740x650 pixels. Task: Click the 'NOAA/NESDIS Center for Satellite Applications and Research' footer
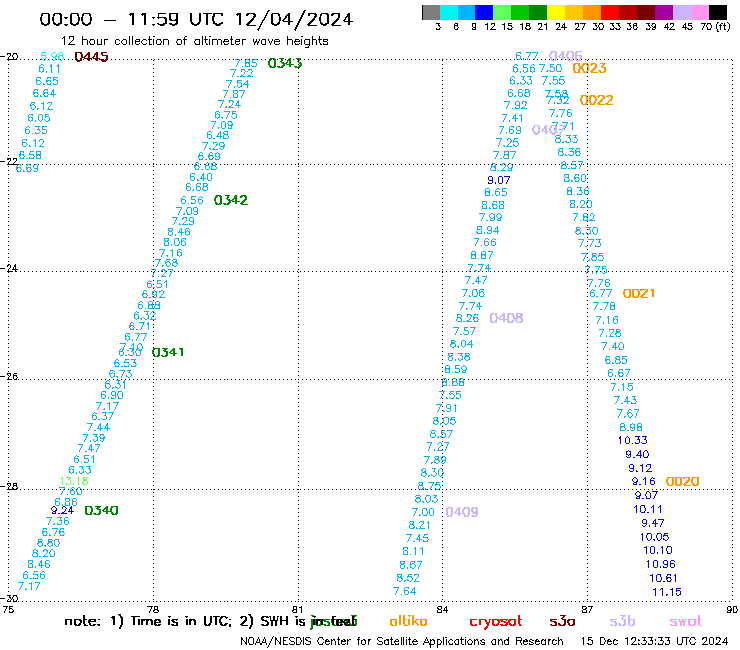point(402,642)
